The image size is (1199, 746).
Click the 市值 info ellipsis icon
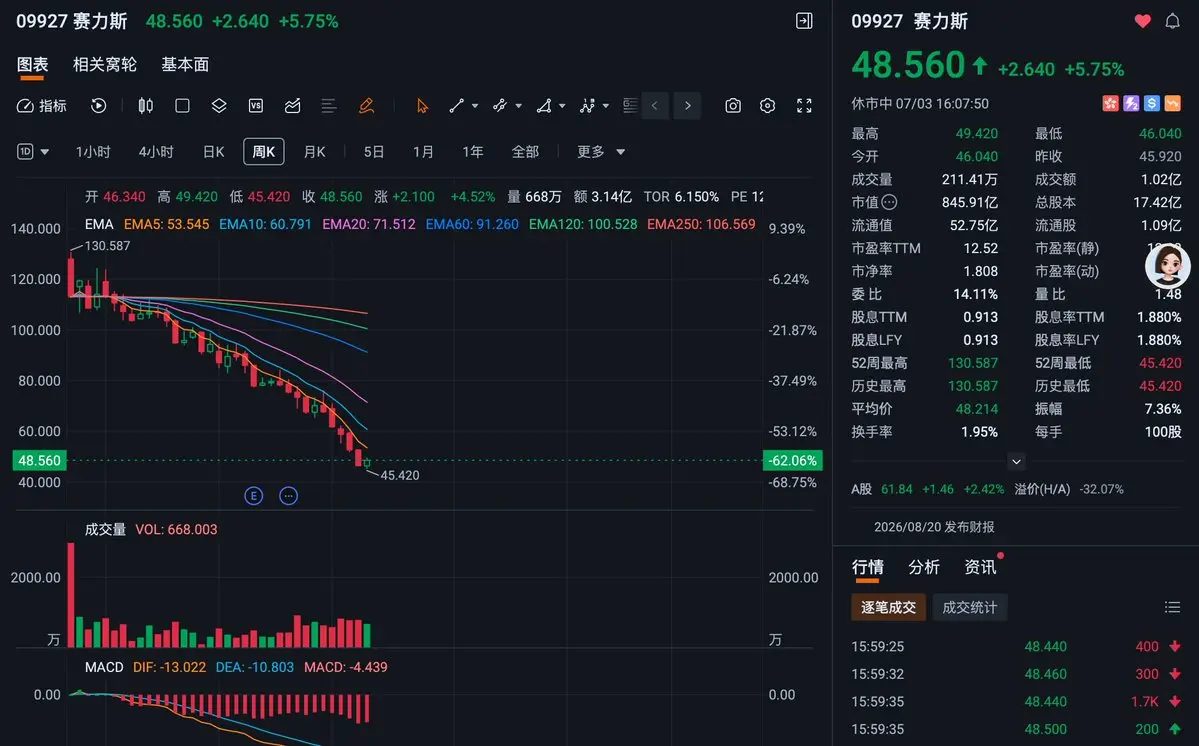pyautogui.click(x=889, y=202)
